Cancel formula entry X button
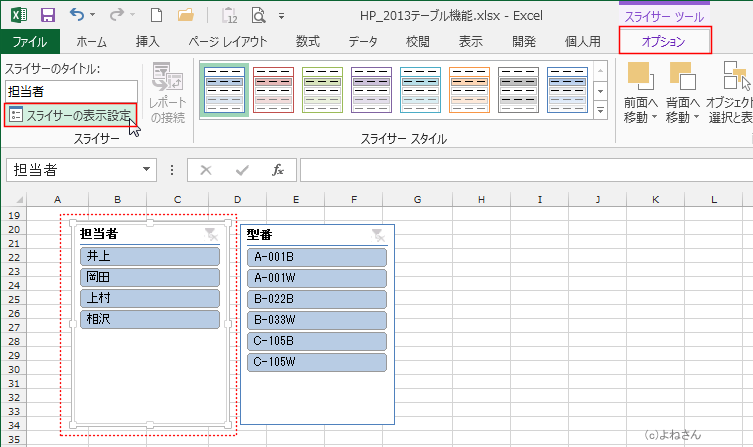The width and height of the screenshot is (753, 447). coord(206,170)
